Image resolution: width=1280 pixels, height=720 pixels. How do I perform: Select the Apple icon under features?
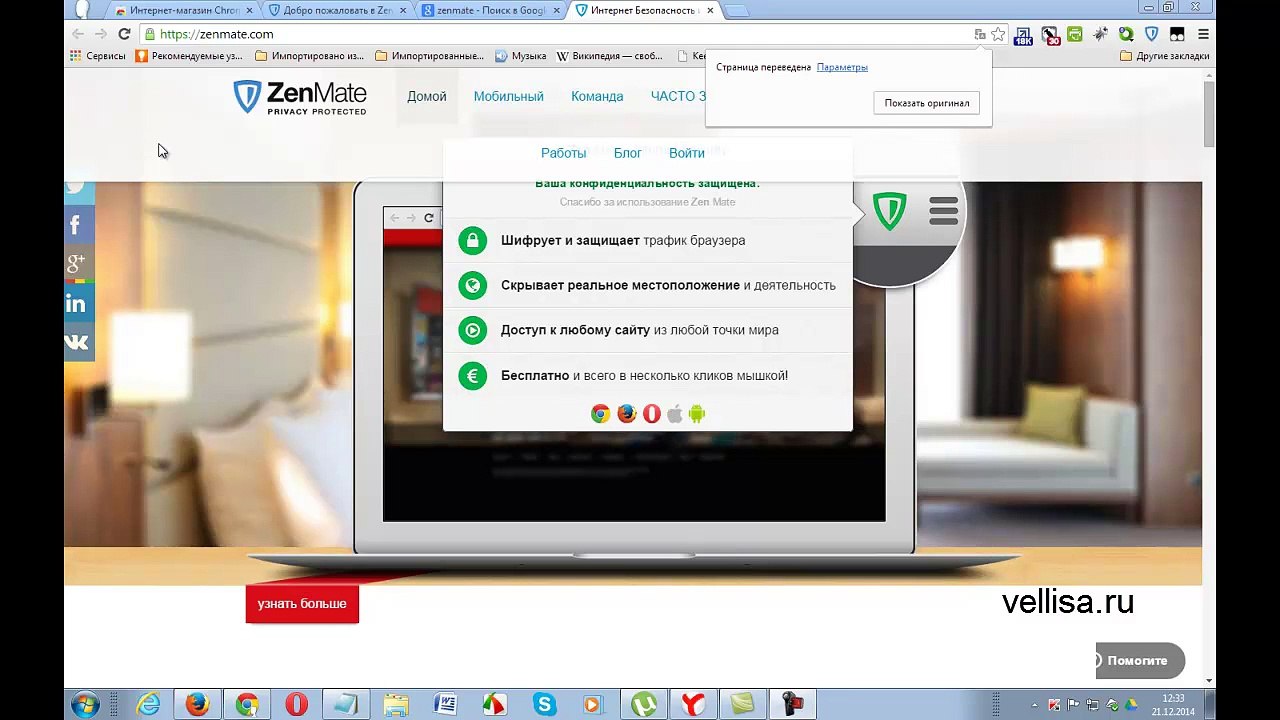[x=675, y=413]
